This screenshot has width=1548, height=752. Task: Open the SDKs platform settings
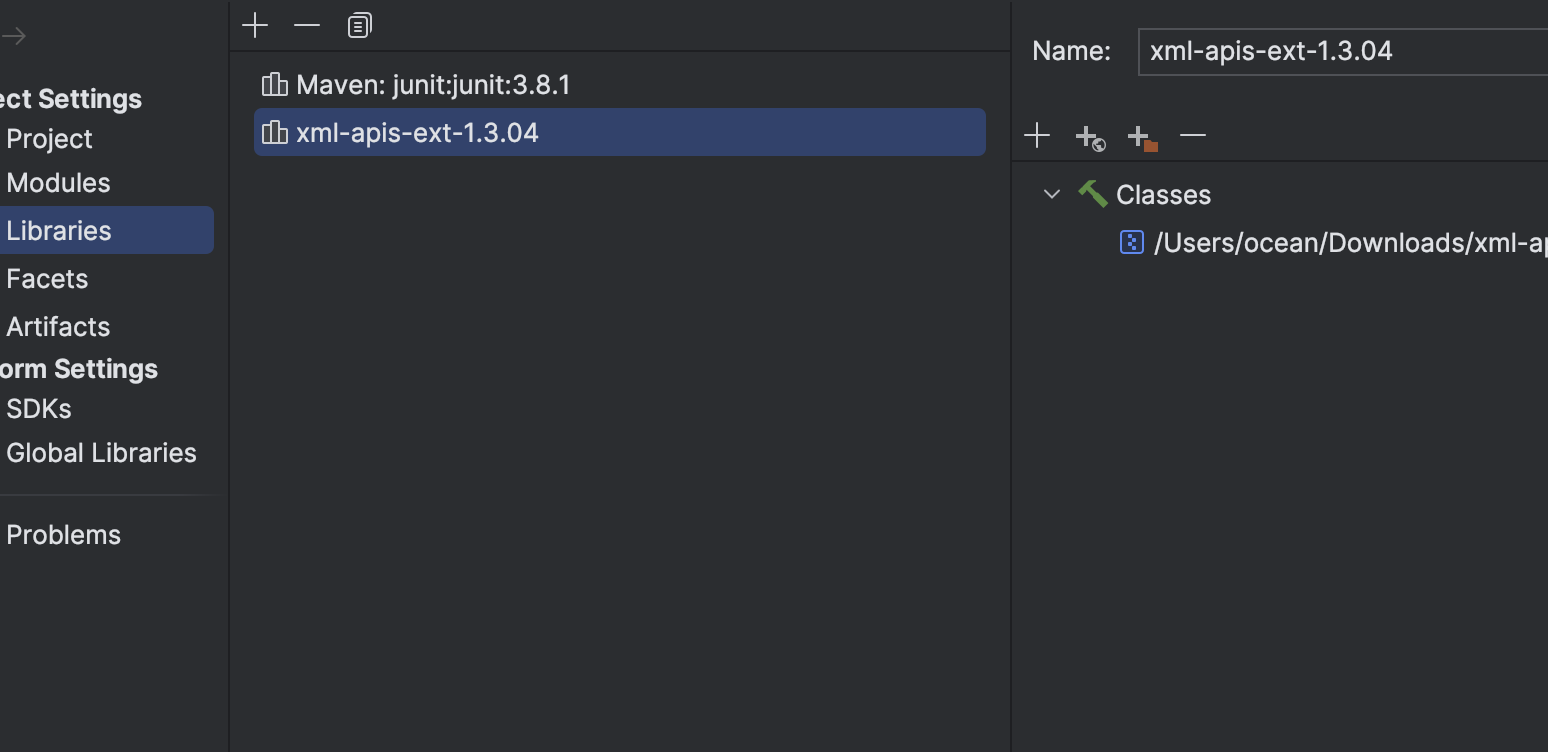(39, 409)
